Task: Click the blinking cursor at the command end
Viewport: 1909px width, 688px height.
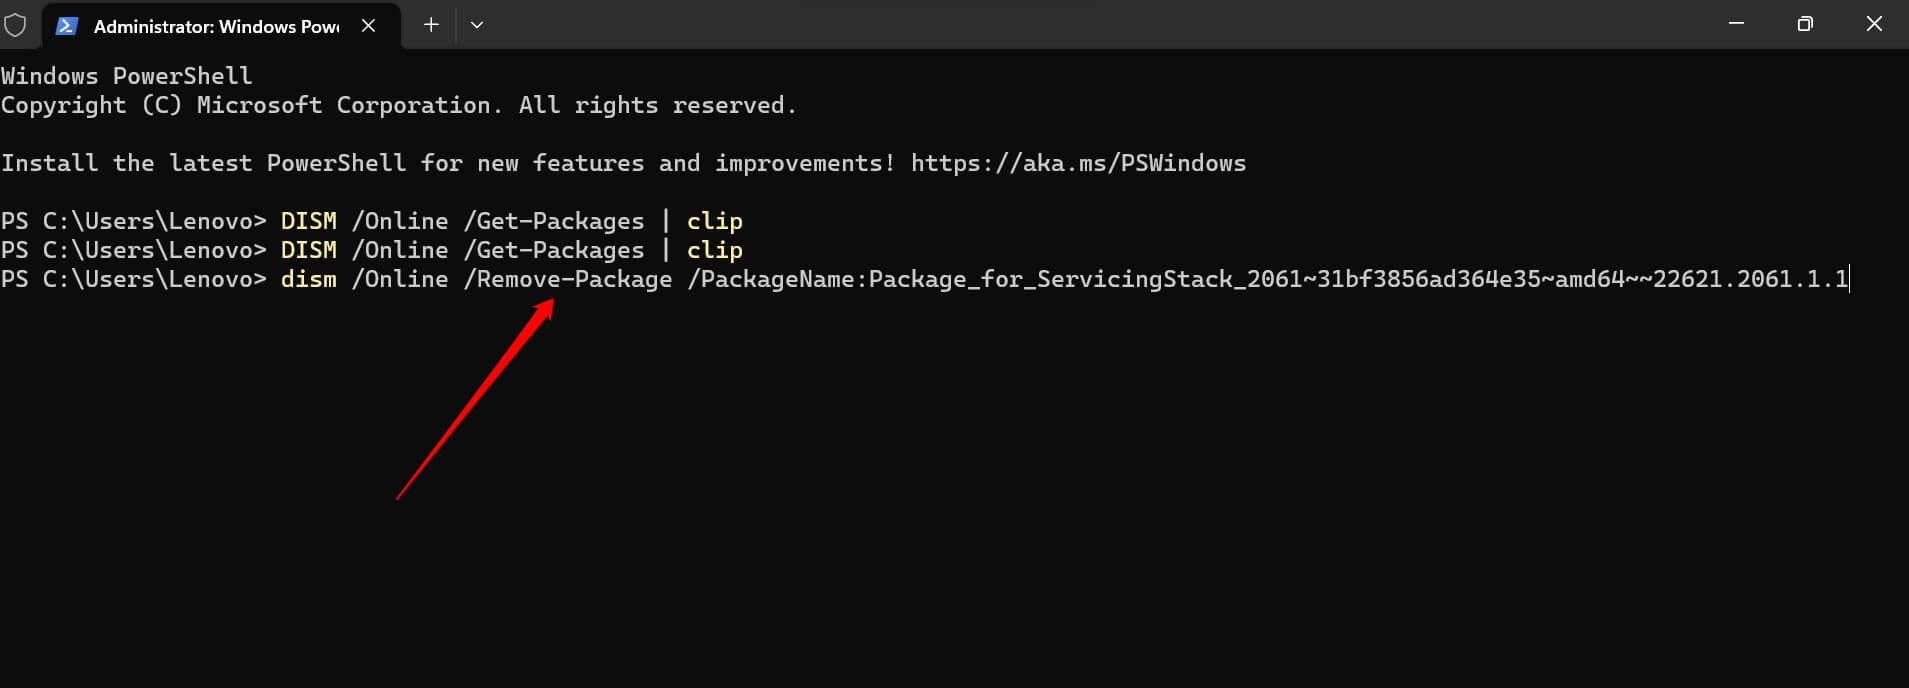Action: coord(1848,279)
